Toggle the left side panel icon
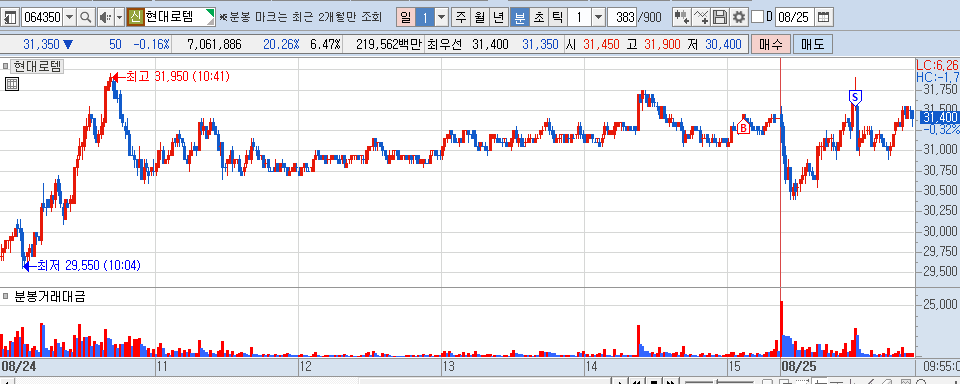Viewport: 960px width, 384px height. [10, 17]
